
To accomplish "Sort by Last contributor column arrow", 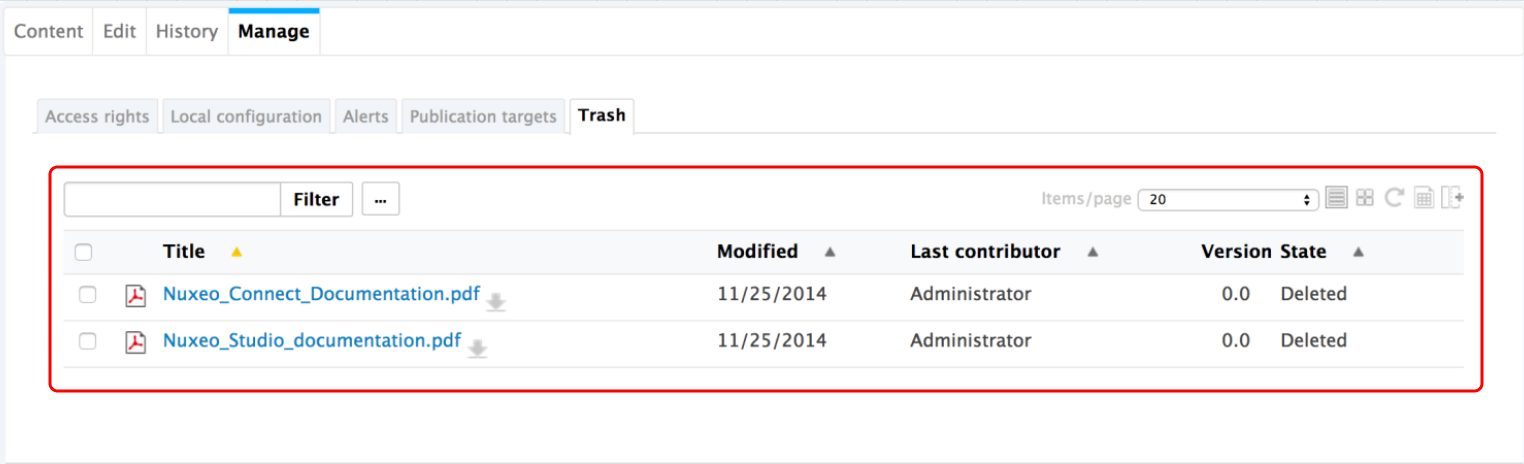I will pos(1093,253).
